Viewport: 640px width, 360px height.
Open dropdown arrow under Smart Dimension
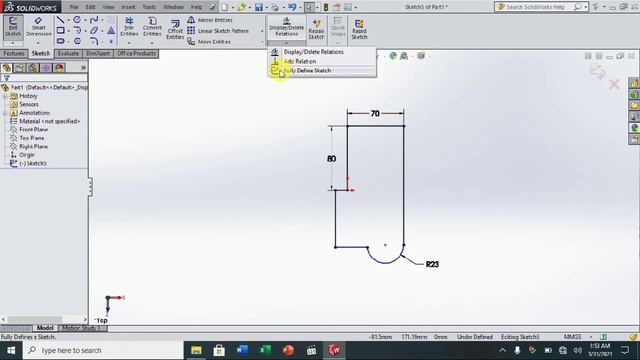coord(38,43)
